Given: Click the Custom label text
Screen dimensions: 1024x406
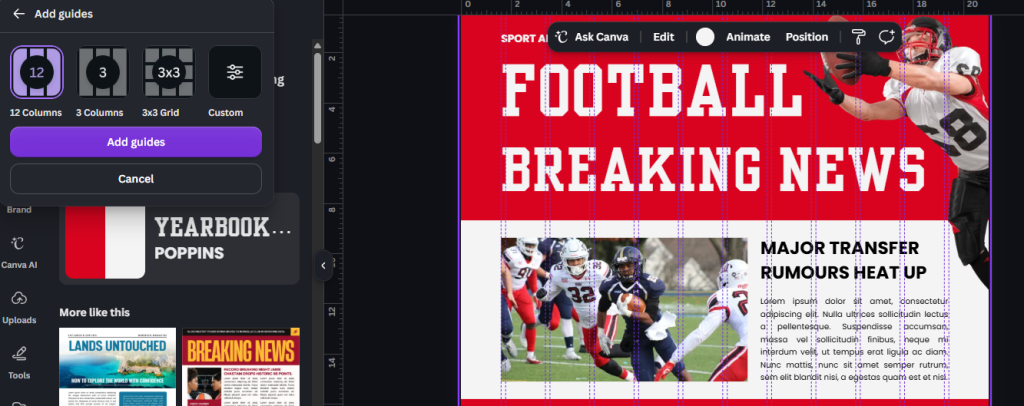Looking at the screenshot, I should [x=225, y=113].
